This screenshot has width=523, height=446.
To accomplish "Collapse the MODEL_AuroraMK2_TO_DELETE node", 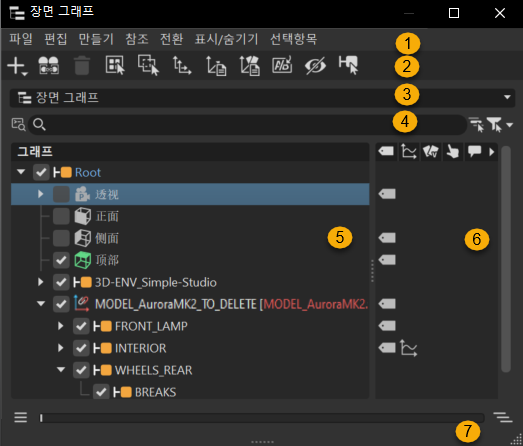I will pyautogui.click(x=41, y=304).
